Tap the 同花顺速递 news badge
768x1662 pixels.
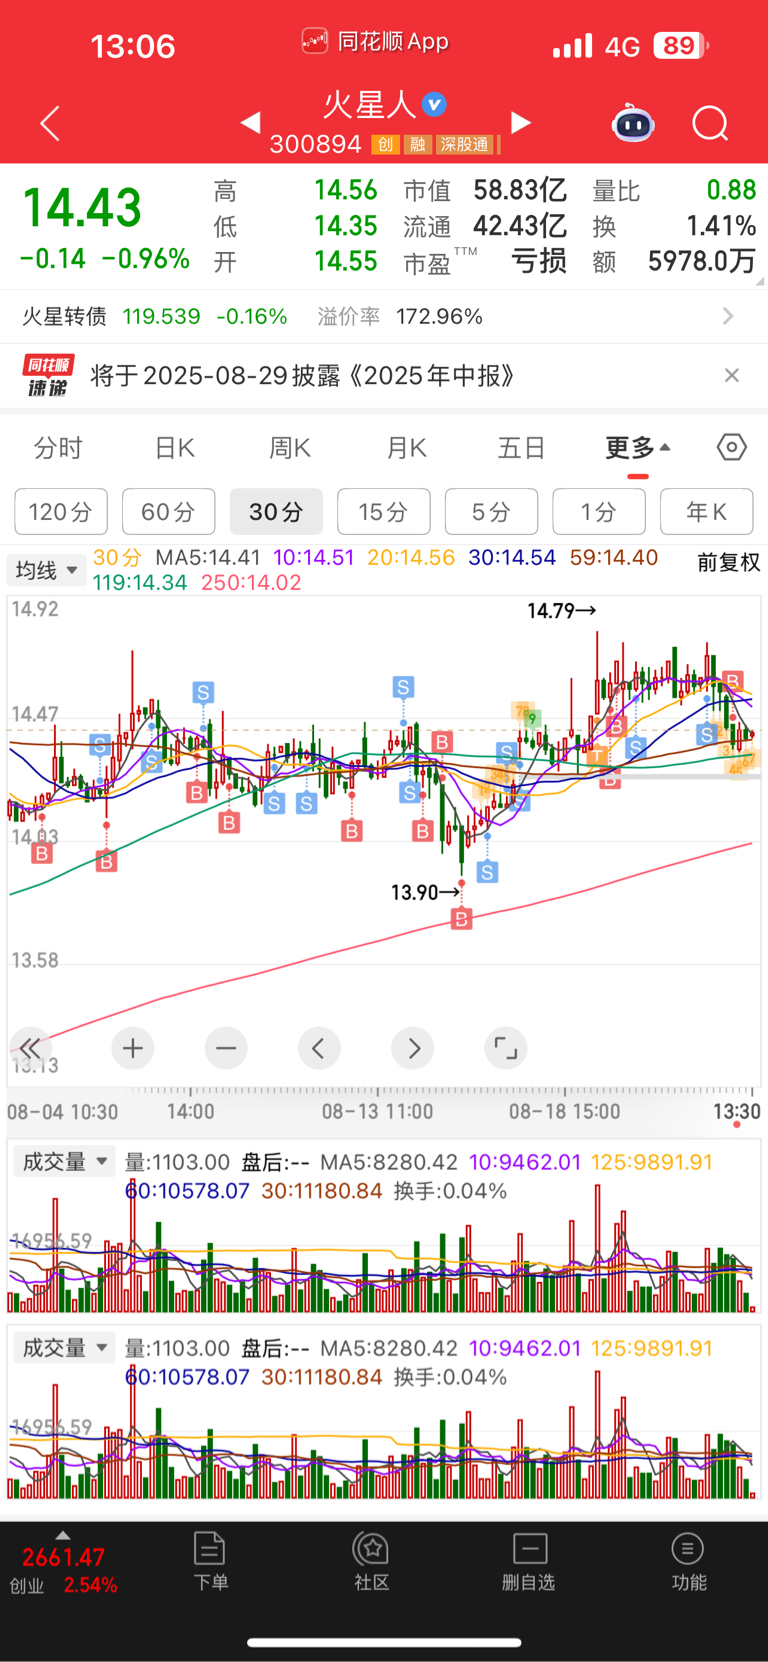coord(48,375)
